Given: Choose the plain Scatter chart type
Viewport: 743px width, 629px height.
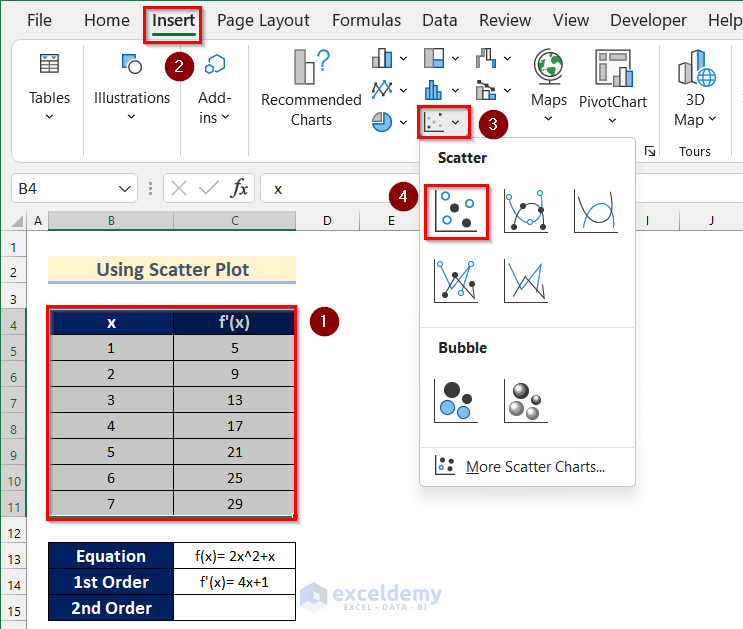Looking at the screenshot, I should click(456, 211).
